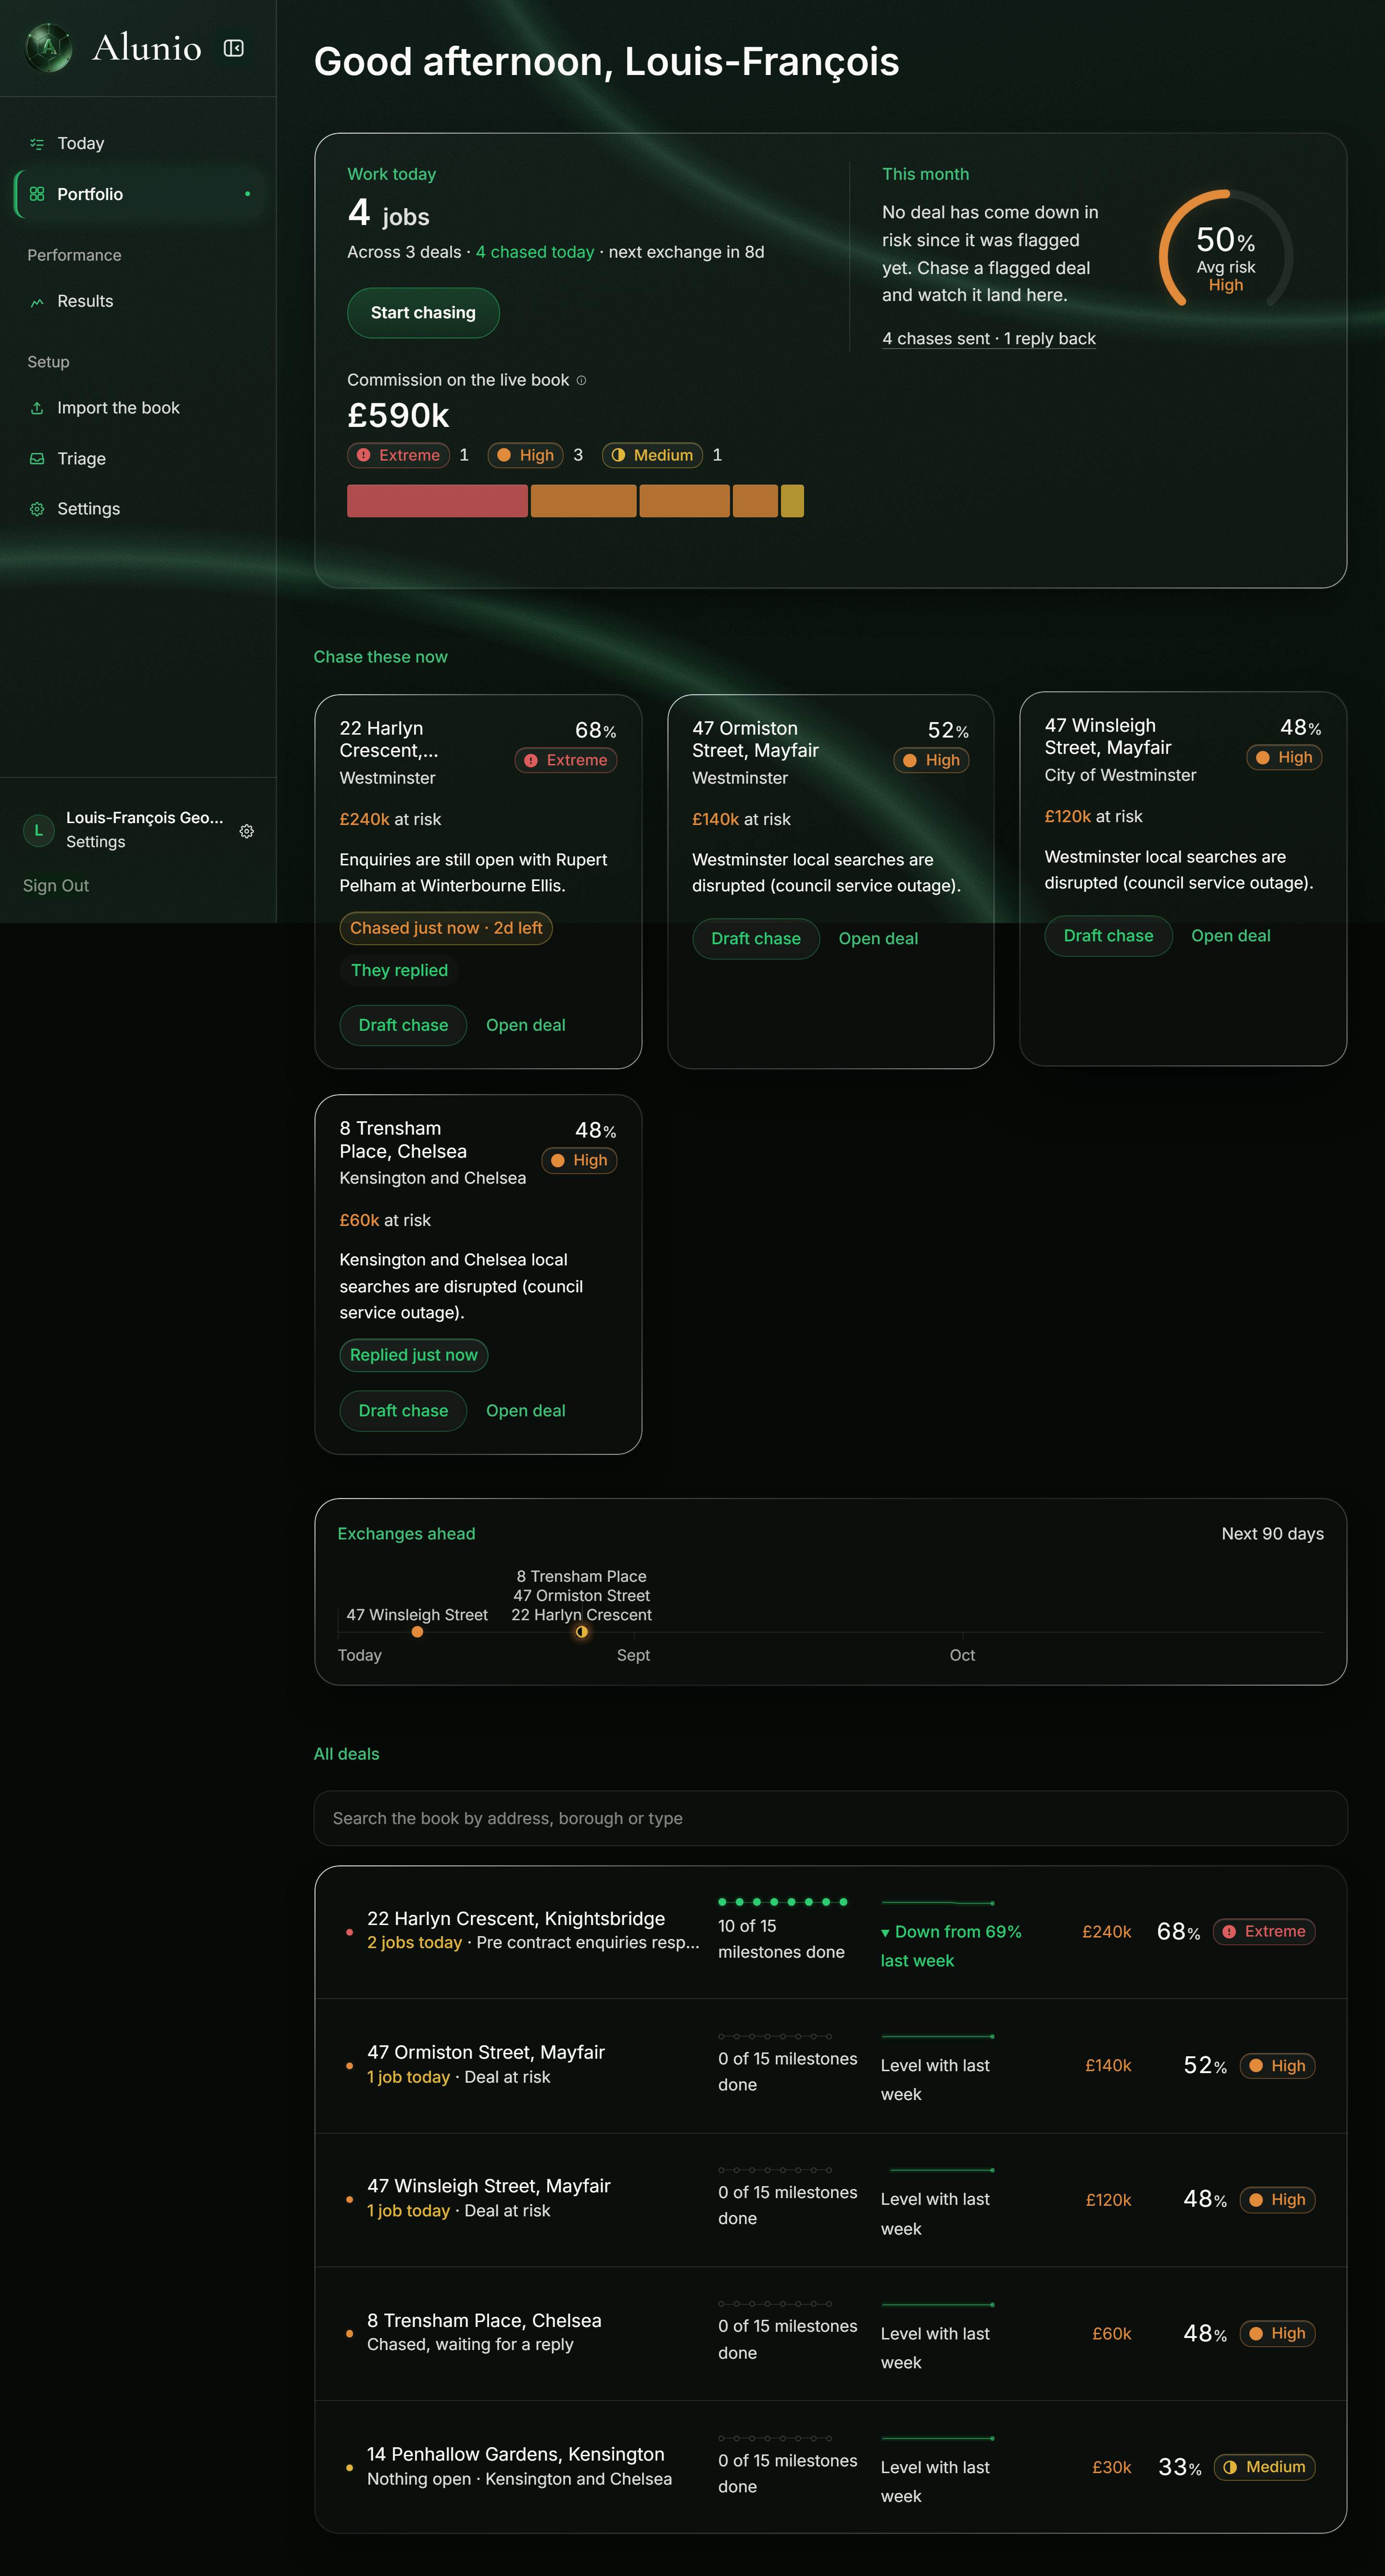1385x2576 pixels.
Task: Open Settings from the sidebar menu
Action: (138, 509)
